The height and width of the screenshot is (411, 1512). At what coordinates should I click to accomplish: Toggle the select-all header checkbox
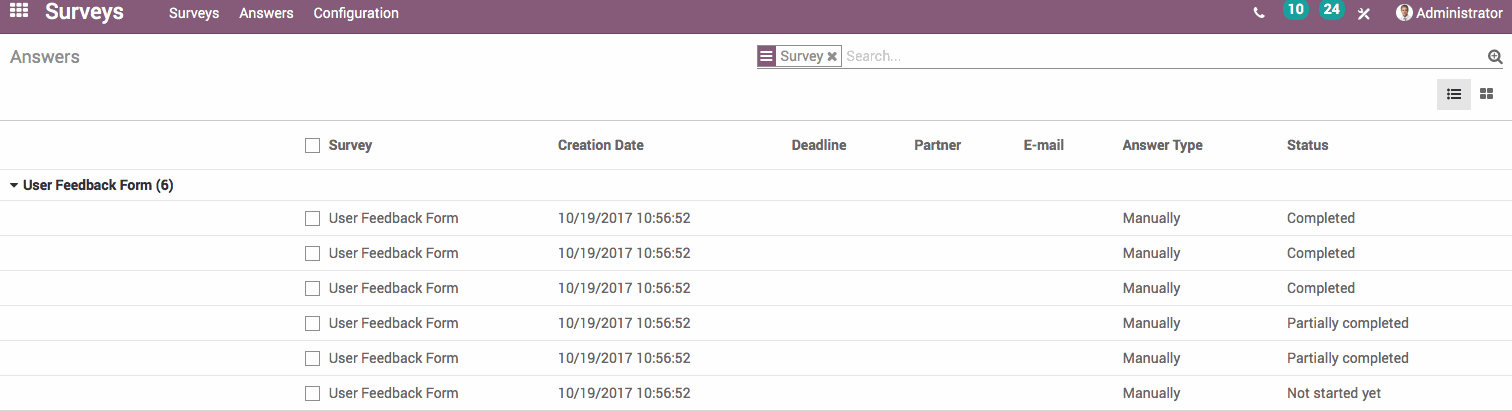313,146
